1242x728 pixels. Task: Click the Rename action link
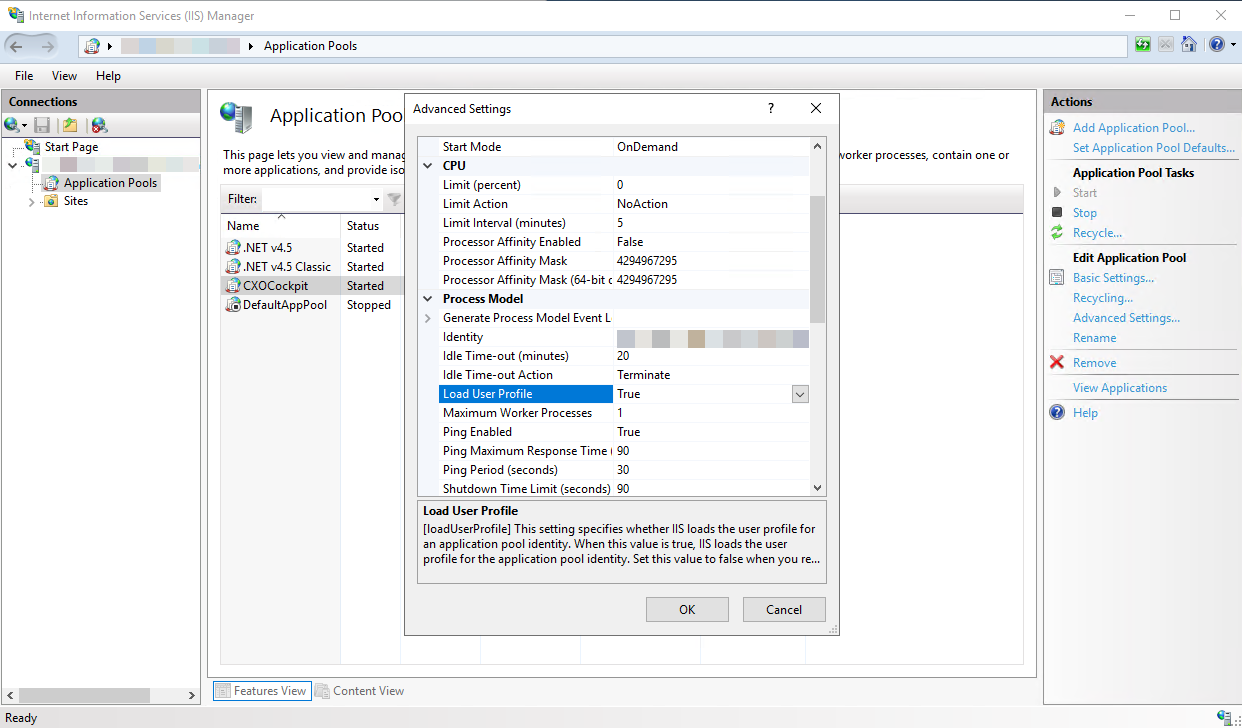click(x=1094, y=338)
